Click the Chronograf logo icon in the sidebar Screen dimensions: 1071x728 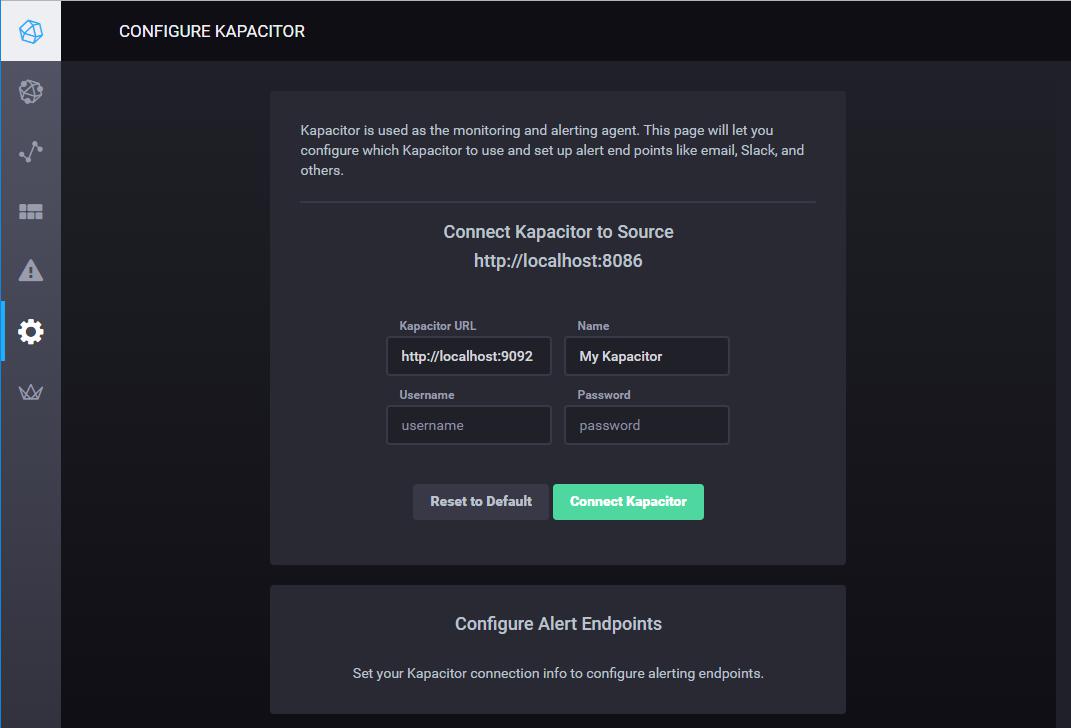tap(31, 31)
